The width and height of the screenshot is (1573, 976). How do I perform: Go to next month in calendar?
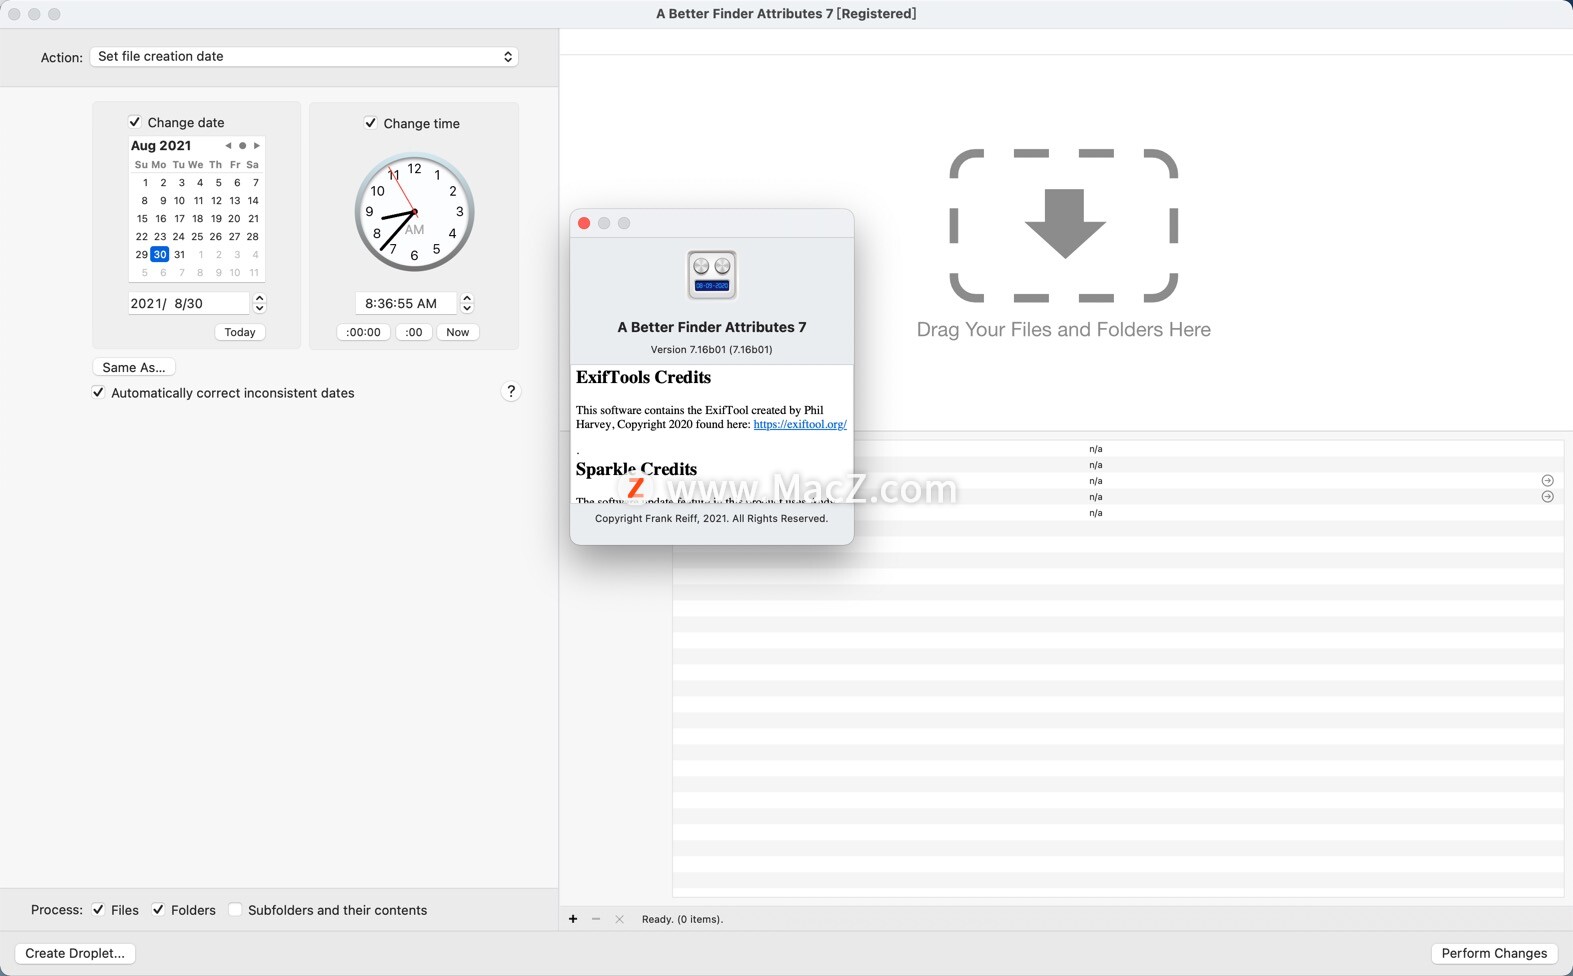point(257,146)
